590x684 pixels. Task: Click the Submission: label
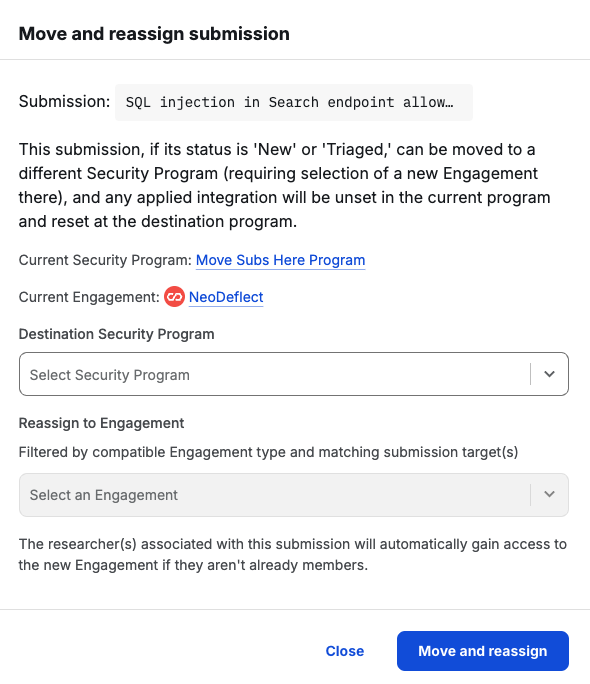(x=65, y=102)
